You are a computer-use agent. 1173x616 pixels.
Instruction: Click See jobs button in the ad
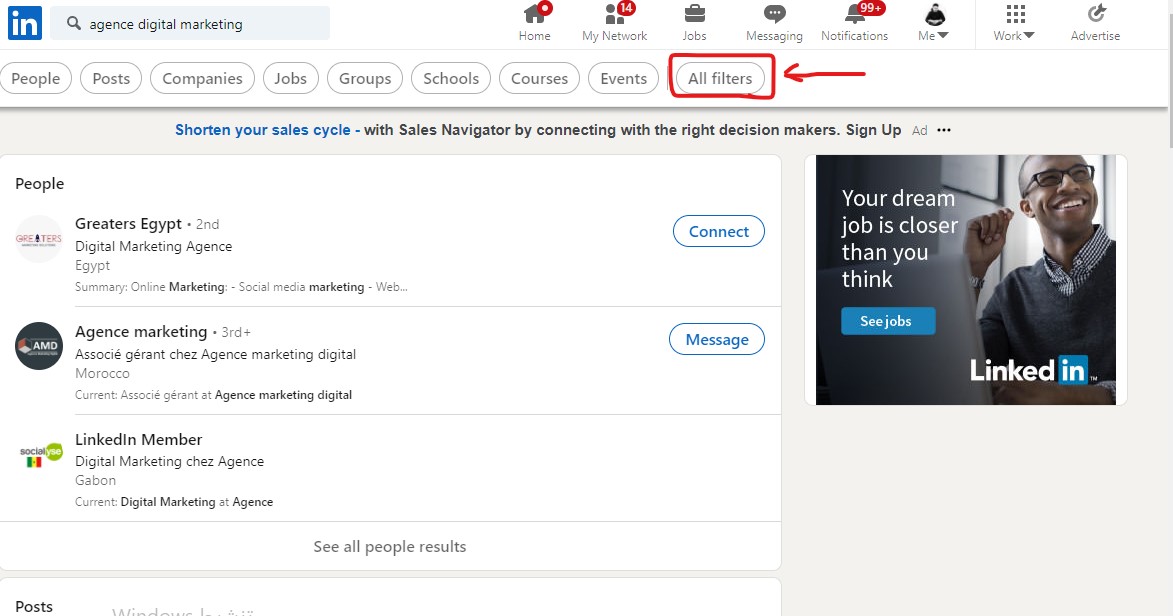(888, 321)
